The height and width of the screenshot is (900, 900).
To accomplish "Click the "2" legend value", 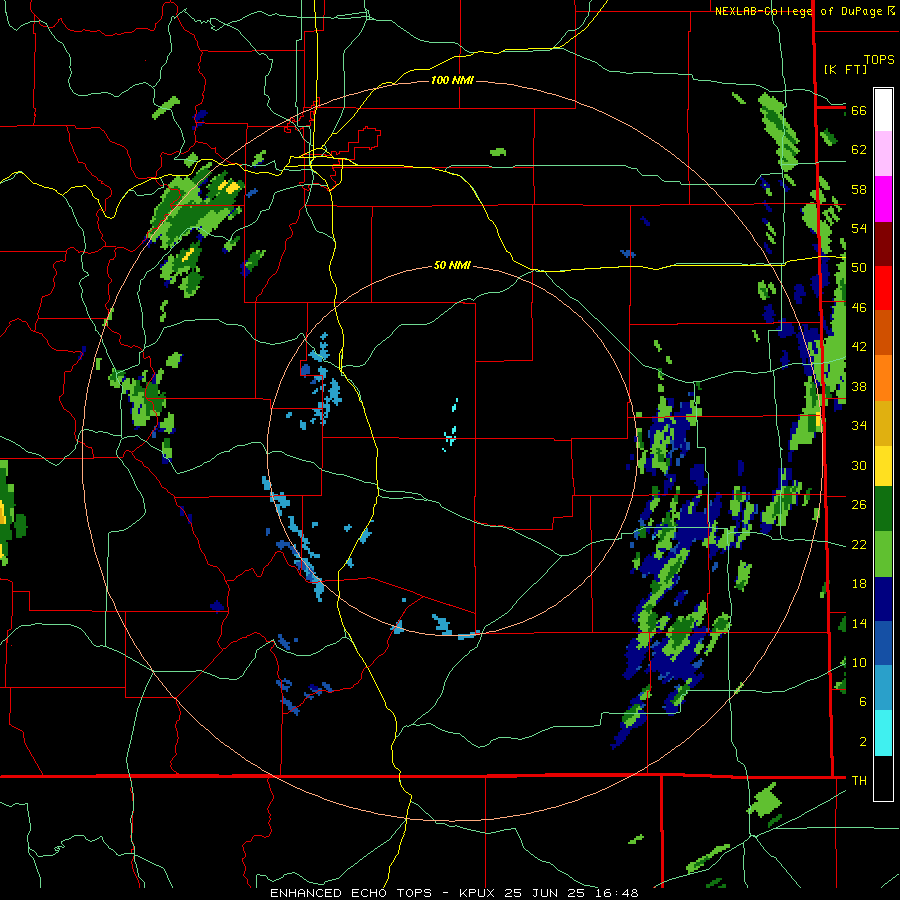I will pos(863,742).
